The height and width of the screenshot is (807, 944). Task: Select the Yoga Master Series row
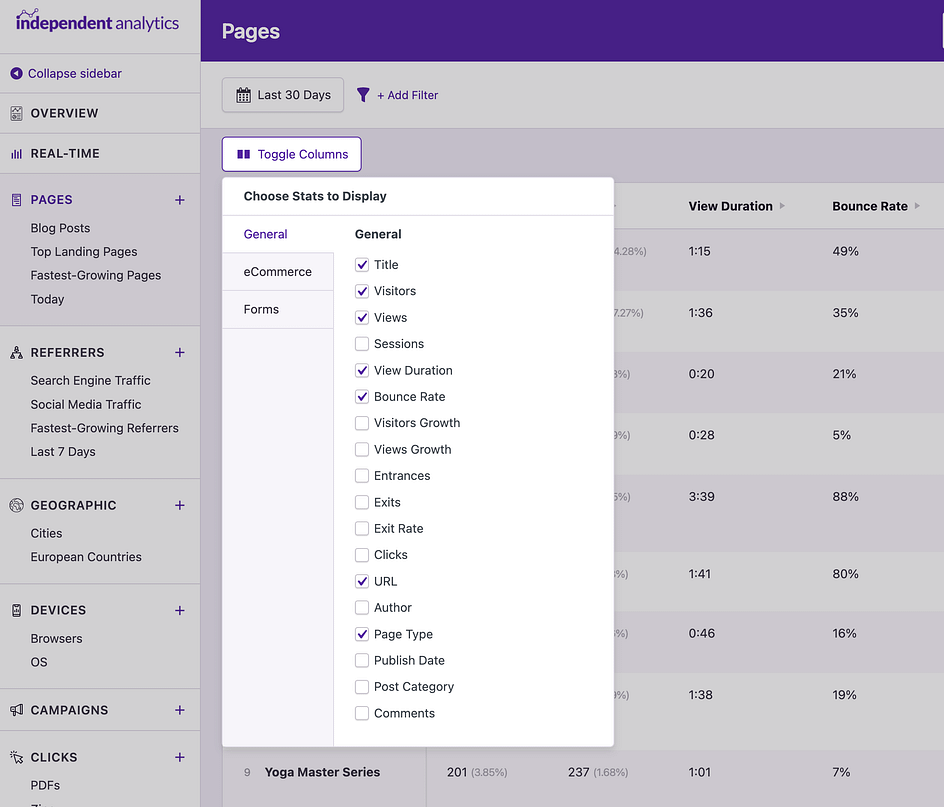click(322, 772)
